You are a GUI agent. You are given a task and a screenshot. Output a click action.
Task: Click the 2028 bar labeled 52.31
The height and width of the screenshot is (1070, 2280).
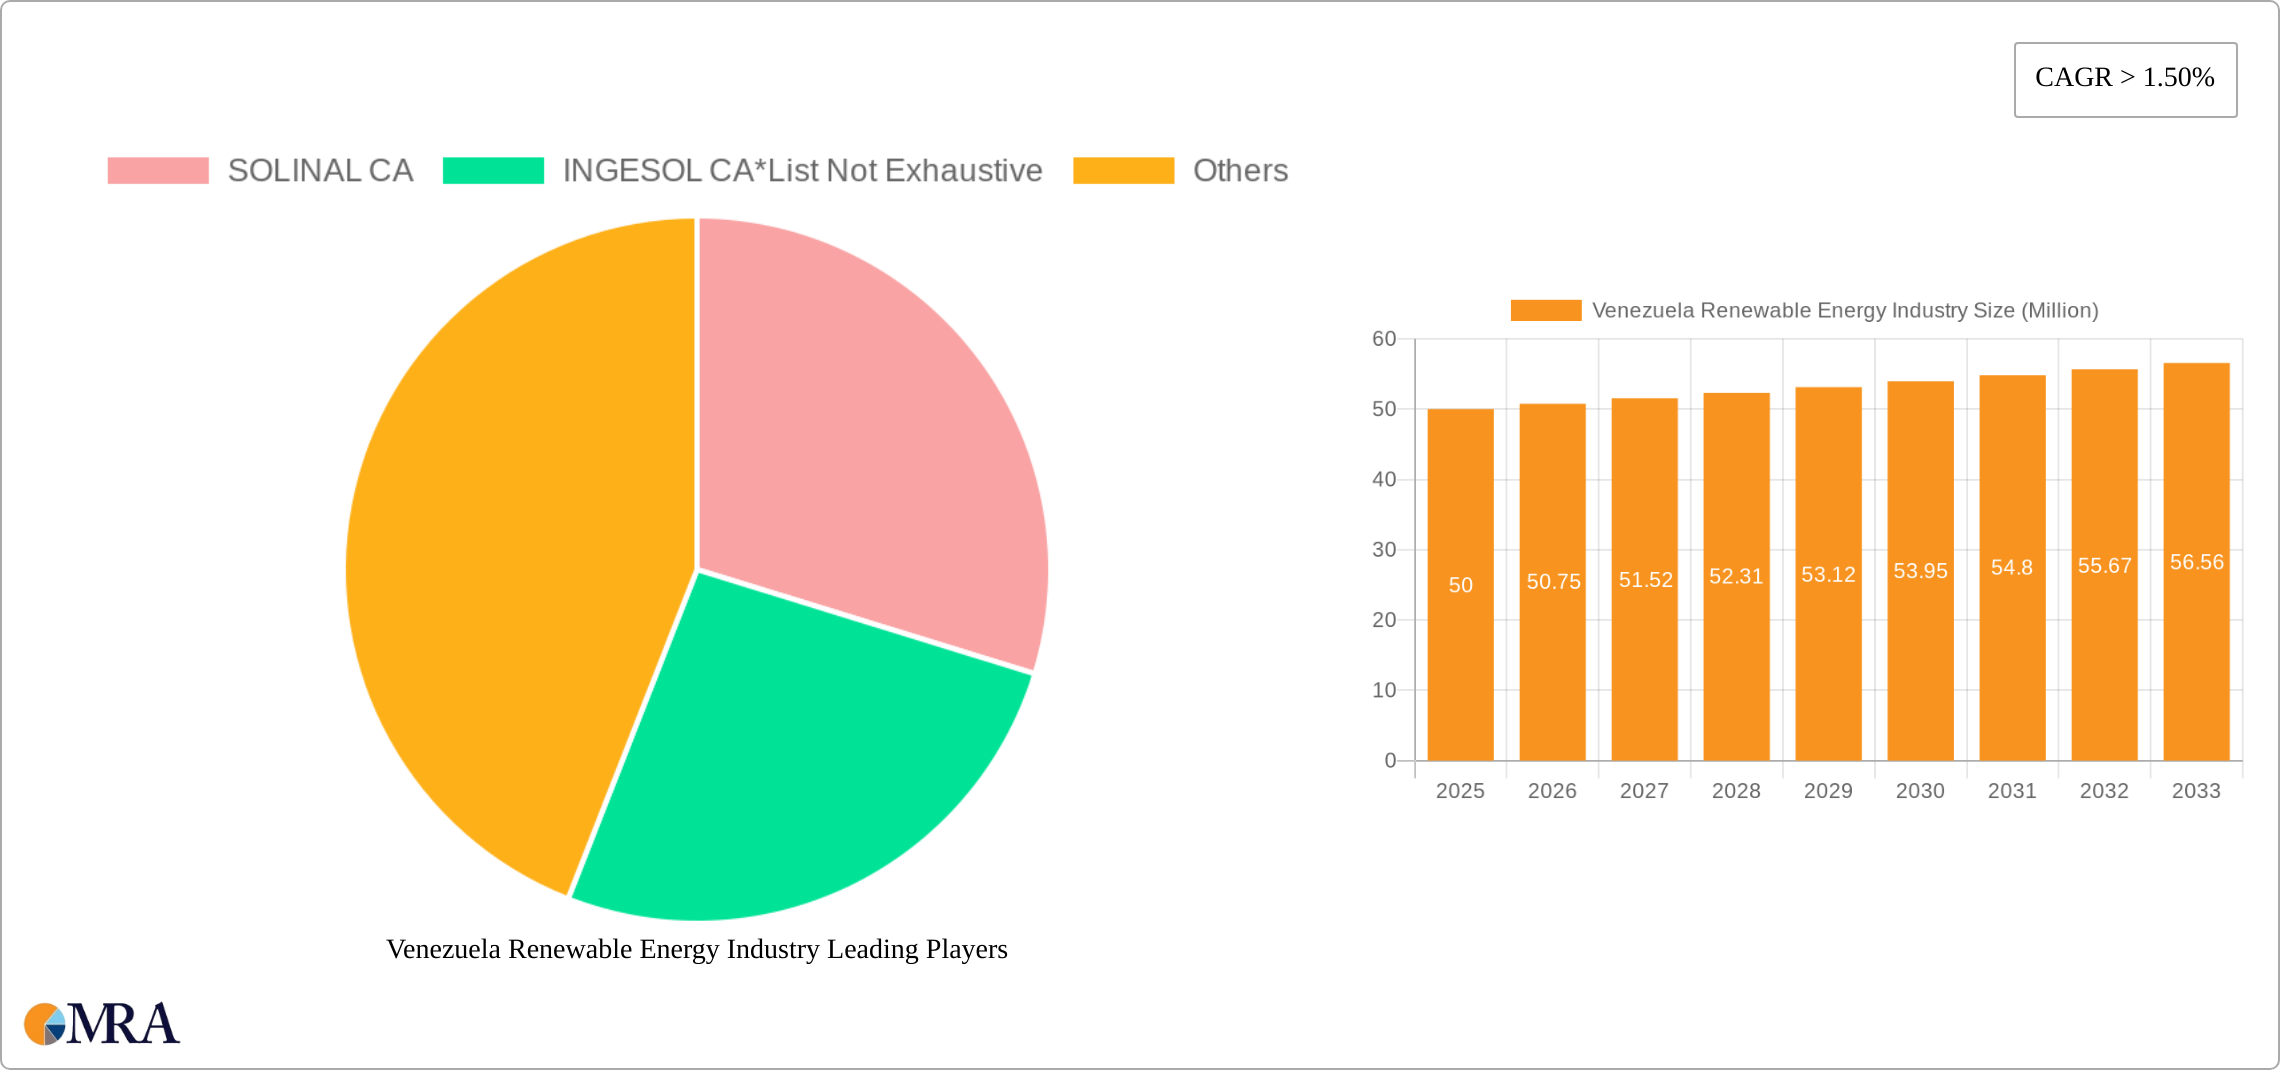pos(1736,577)
